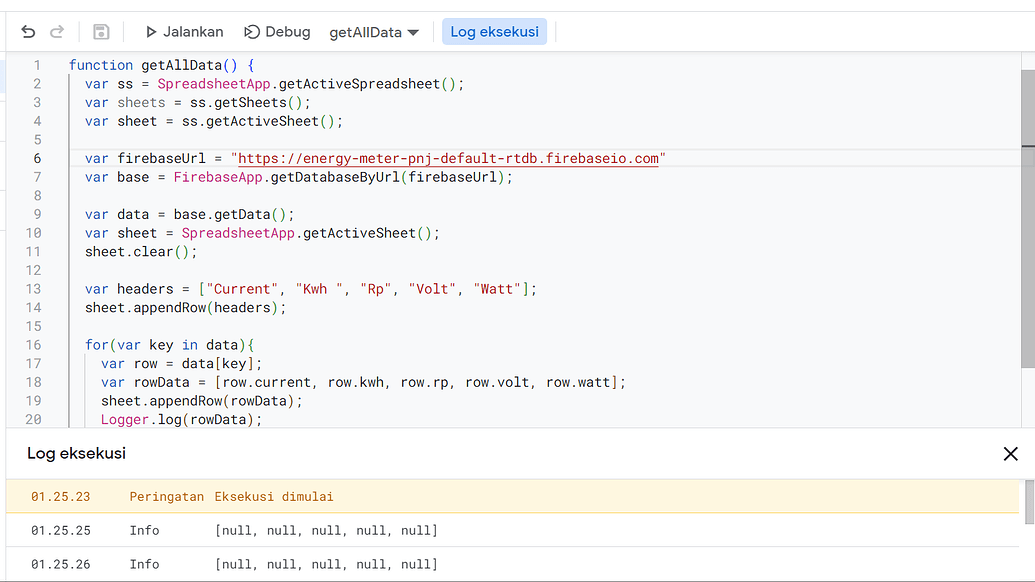
Task: Click the undo arrow icon
Action: pos(28,32)
